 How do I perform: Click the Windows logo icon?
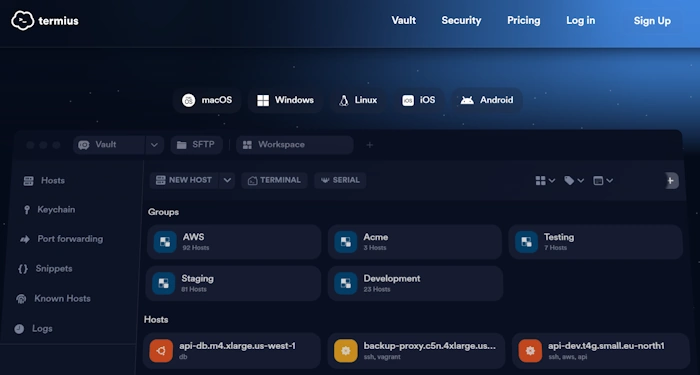click(263, 100)
